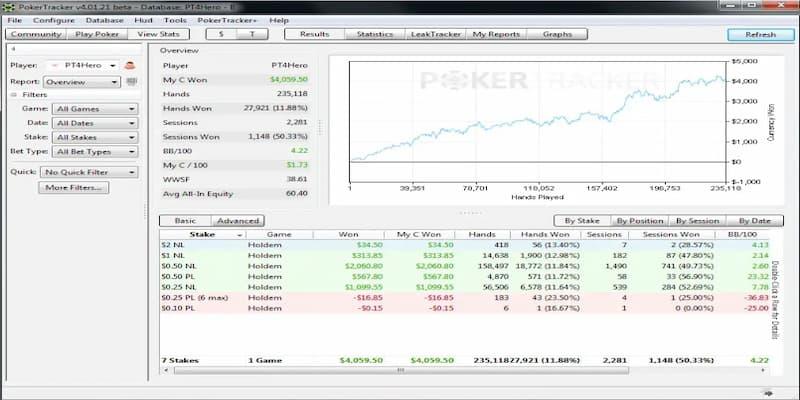
Task: Open the Player dropdown showing PT4Hero
Action: [83, 65]
